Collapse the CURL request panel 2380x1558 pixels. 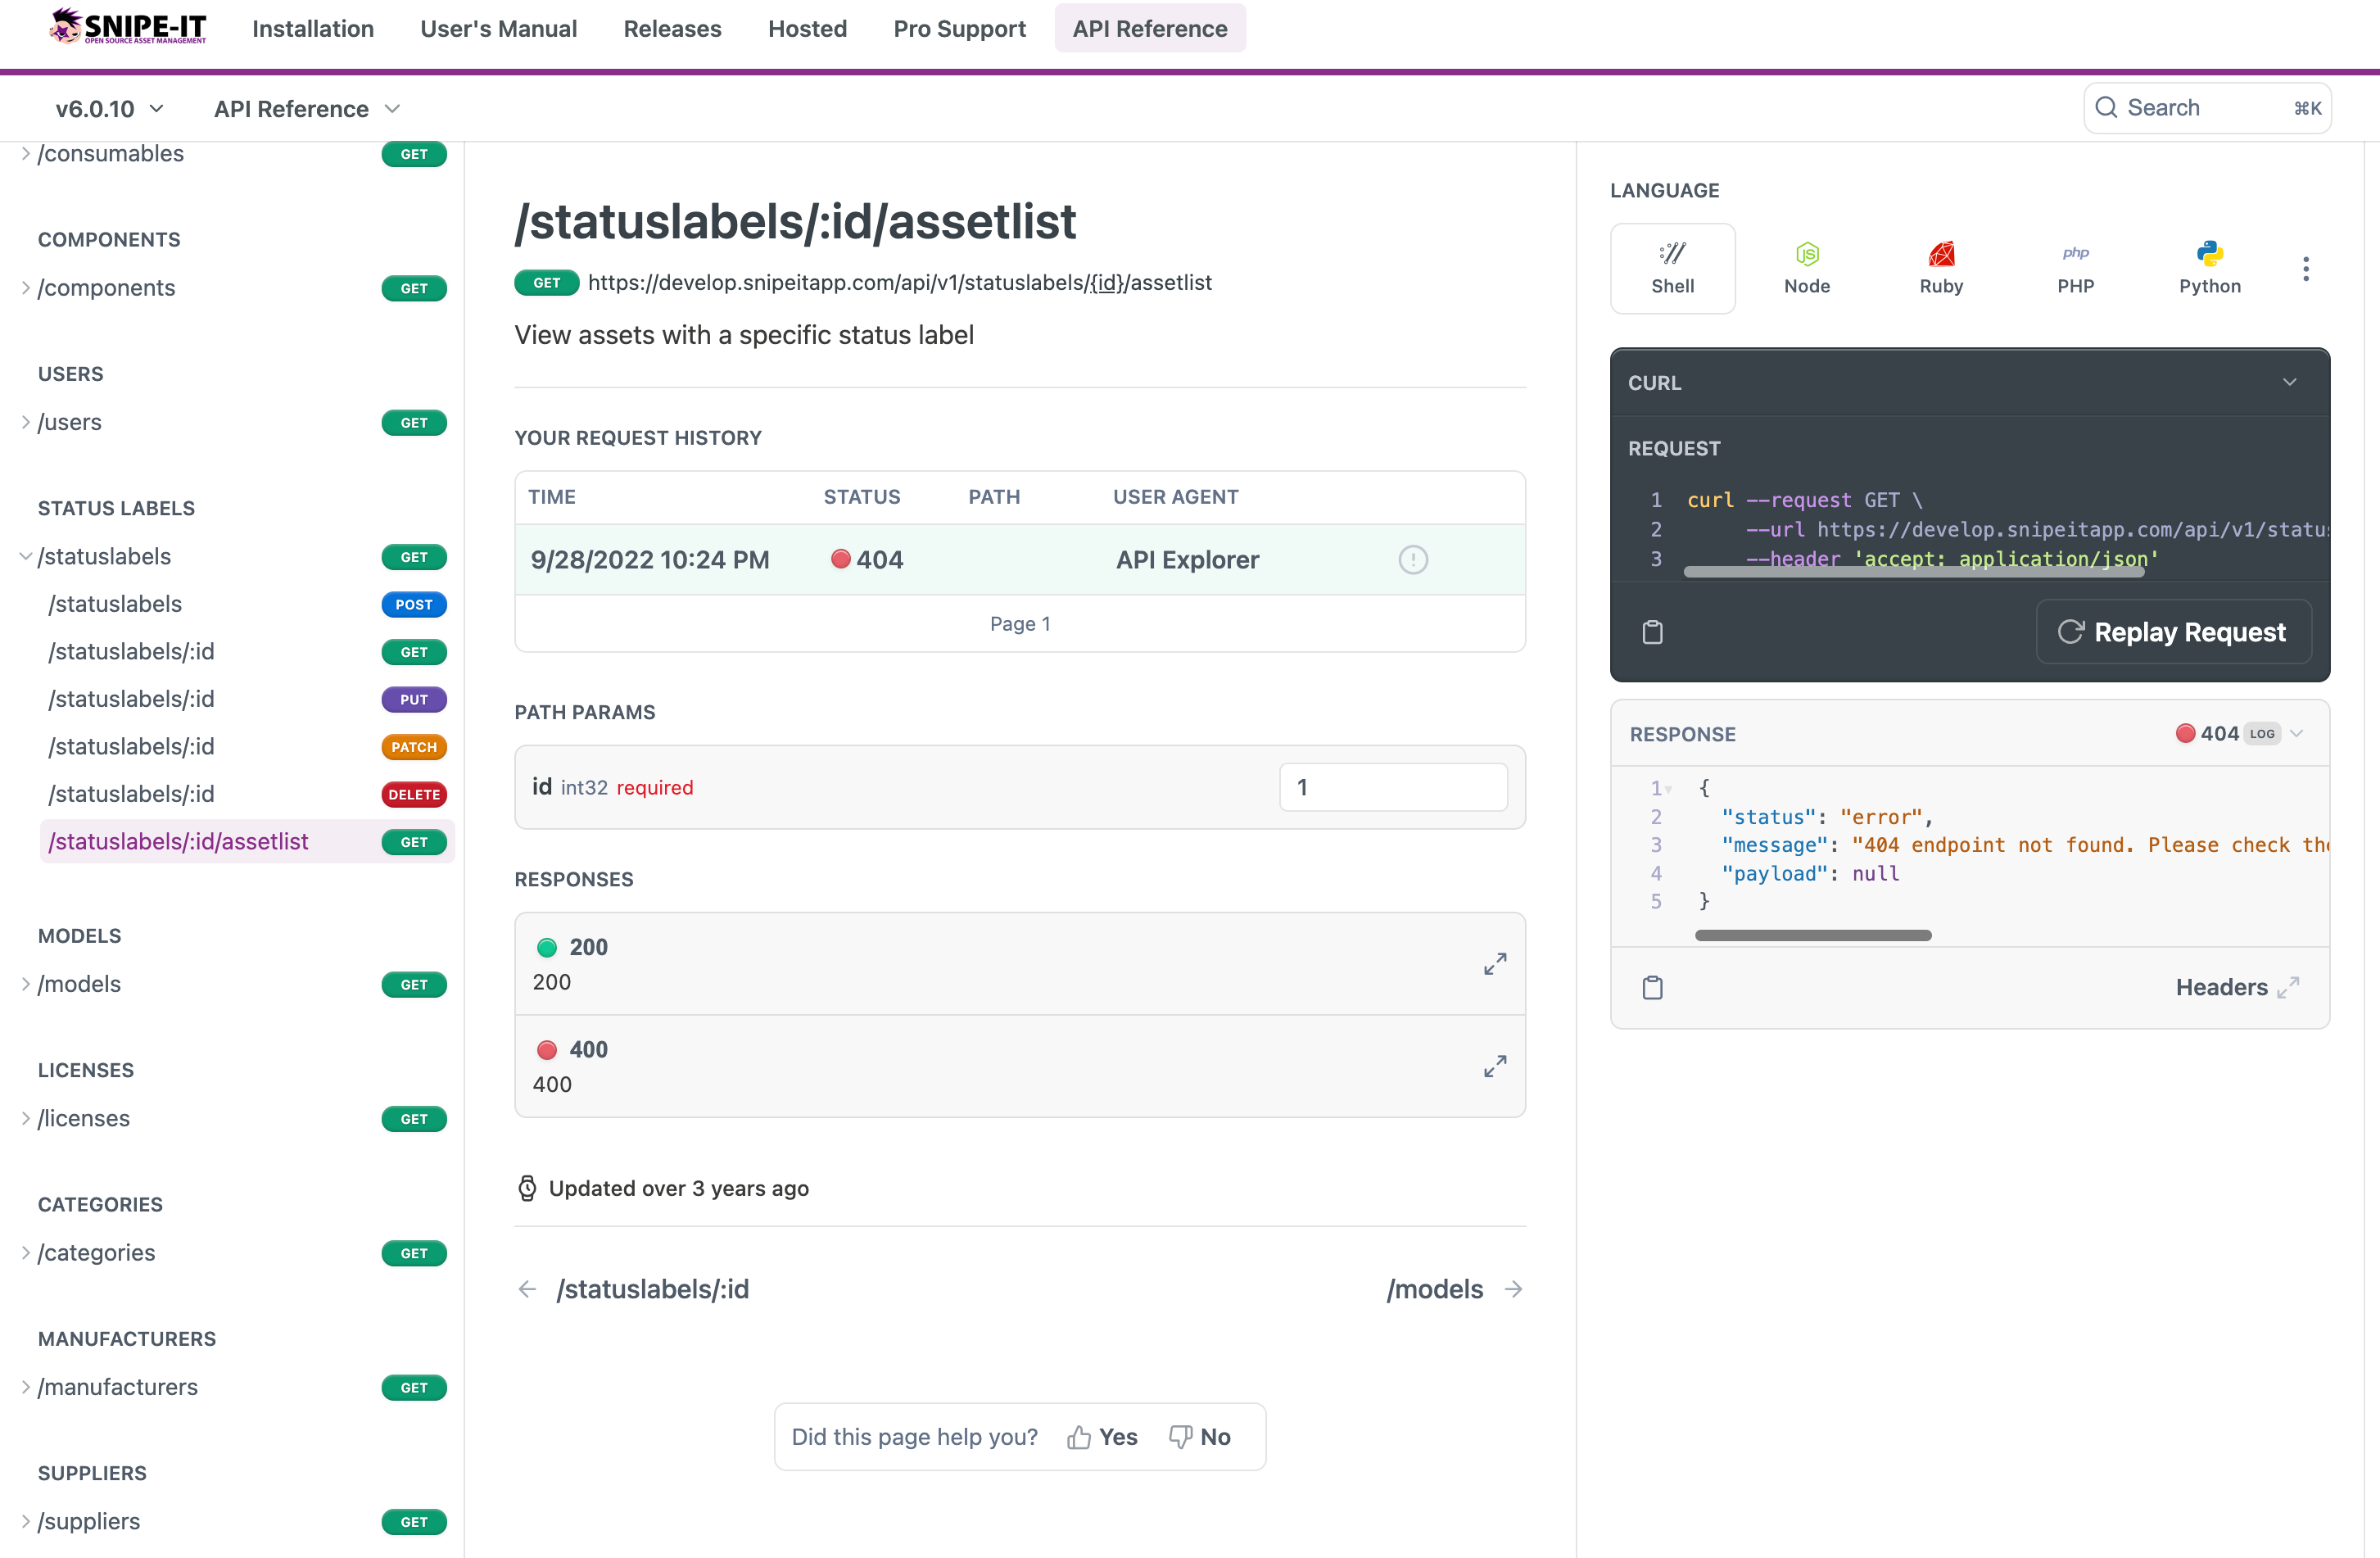(x=2290, y=382)
